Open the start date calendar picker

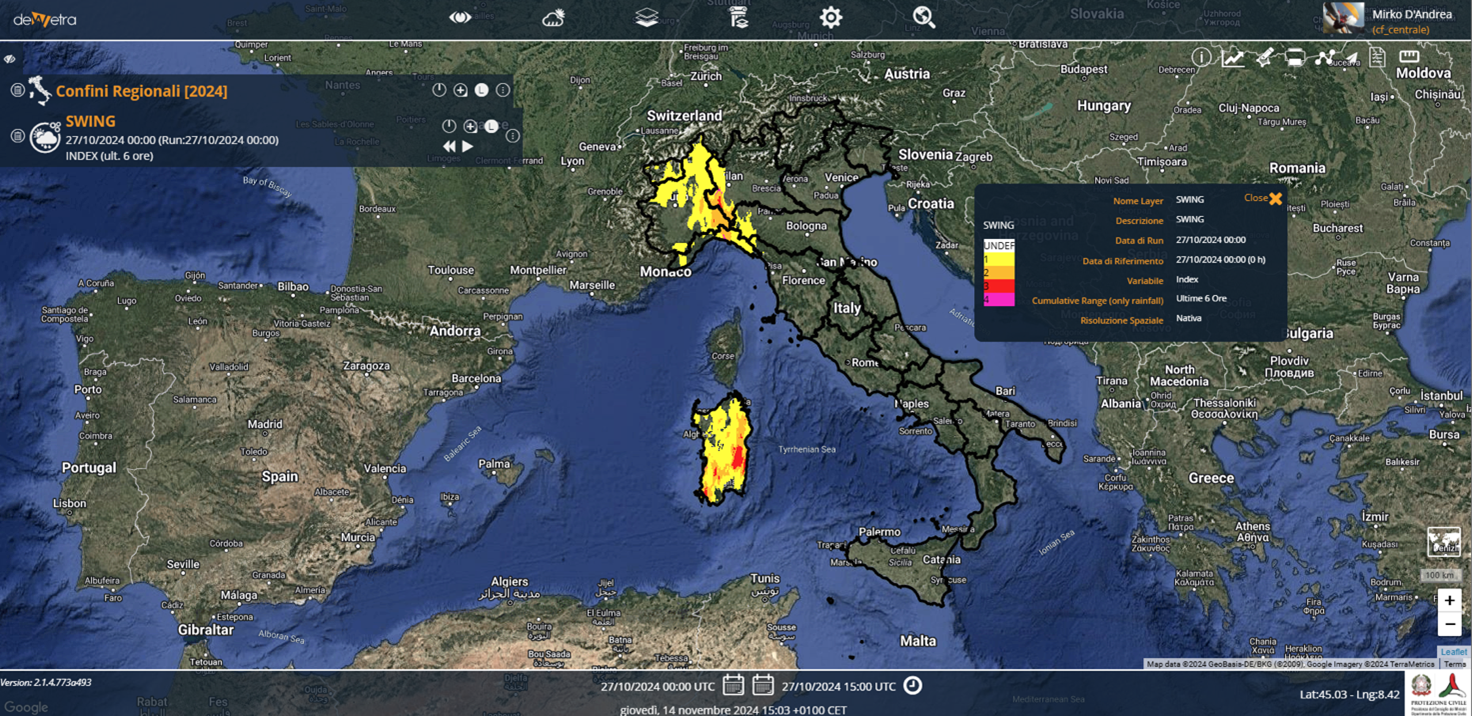tap(733, 685)
